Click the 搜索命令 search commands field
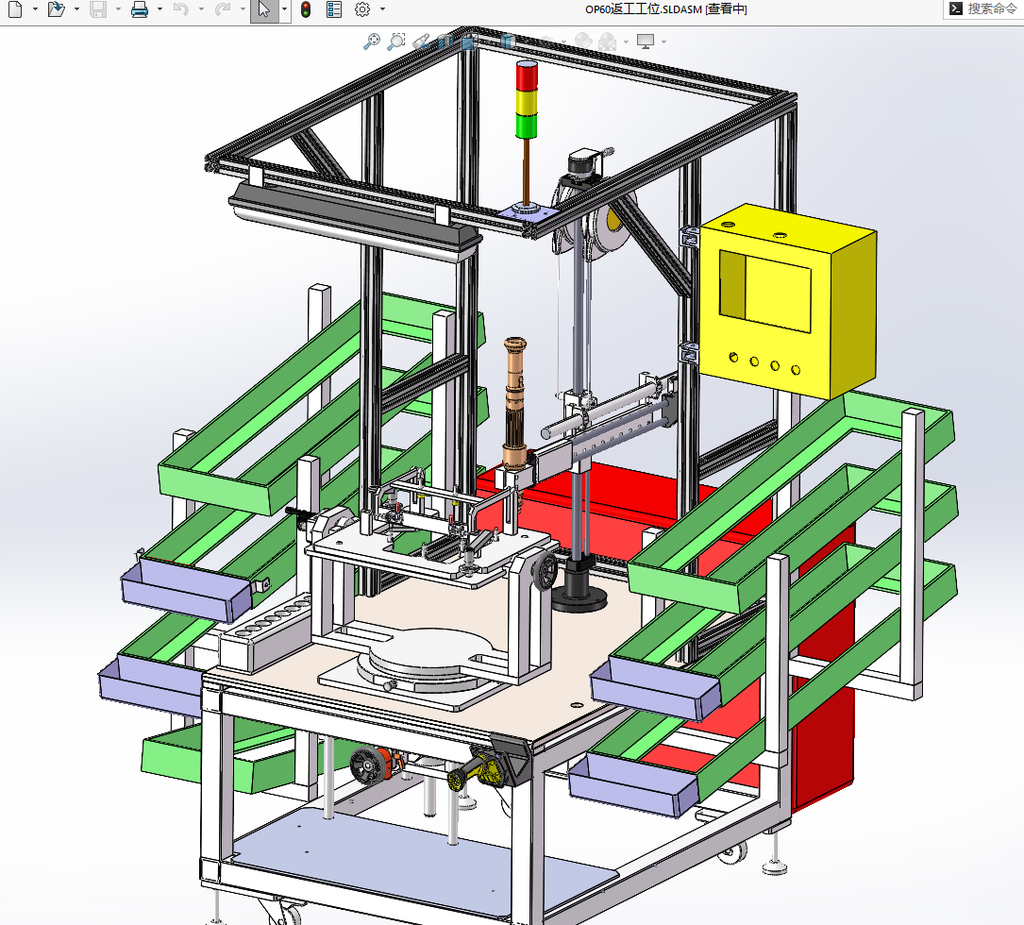This screenshot has height=925, width=1024. tap(984, 9)
